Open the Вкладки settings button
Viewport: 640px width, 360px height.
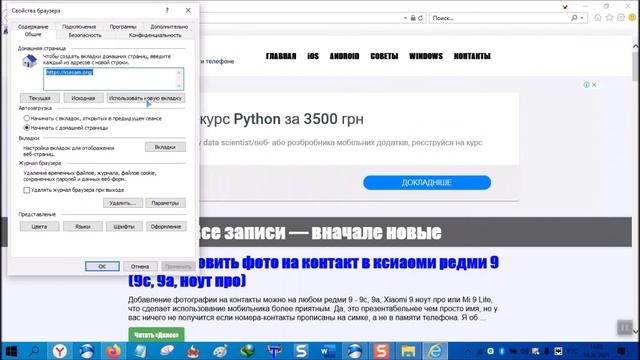tap(165, 147)
